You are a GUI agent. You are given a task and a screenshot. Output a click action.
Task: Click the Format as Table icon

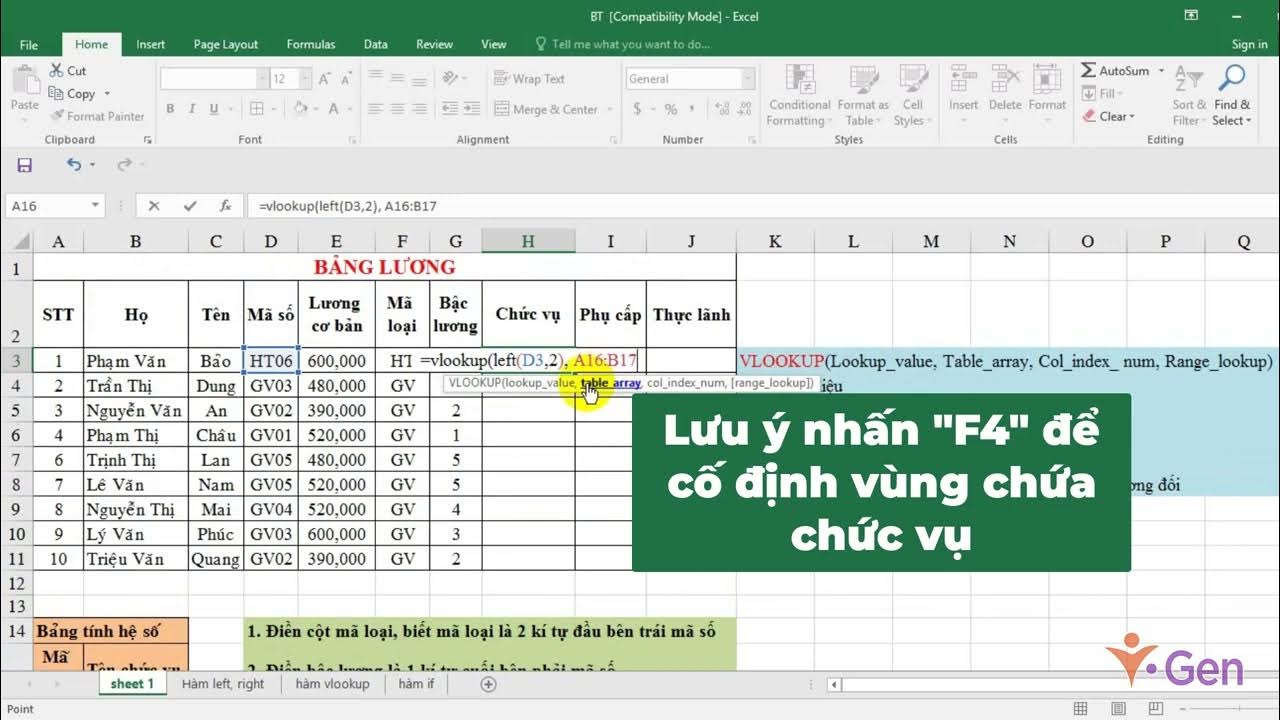pyautogui.click(x=863, y=79)
